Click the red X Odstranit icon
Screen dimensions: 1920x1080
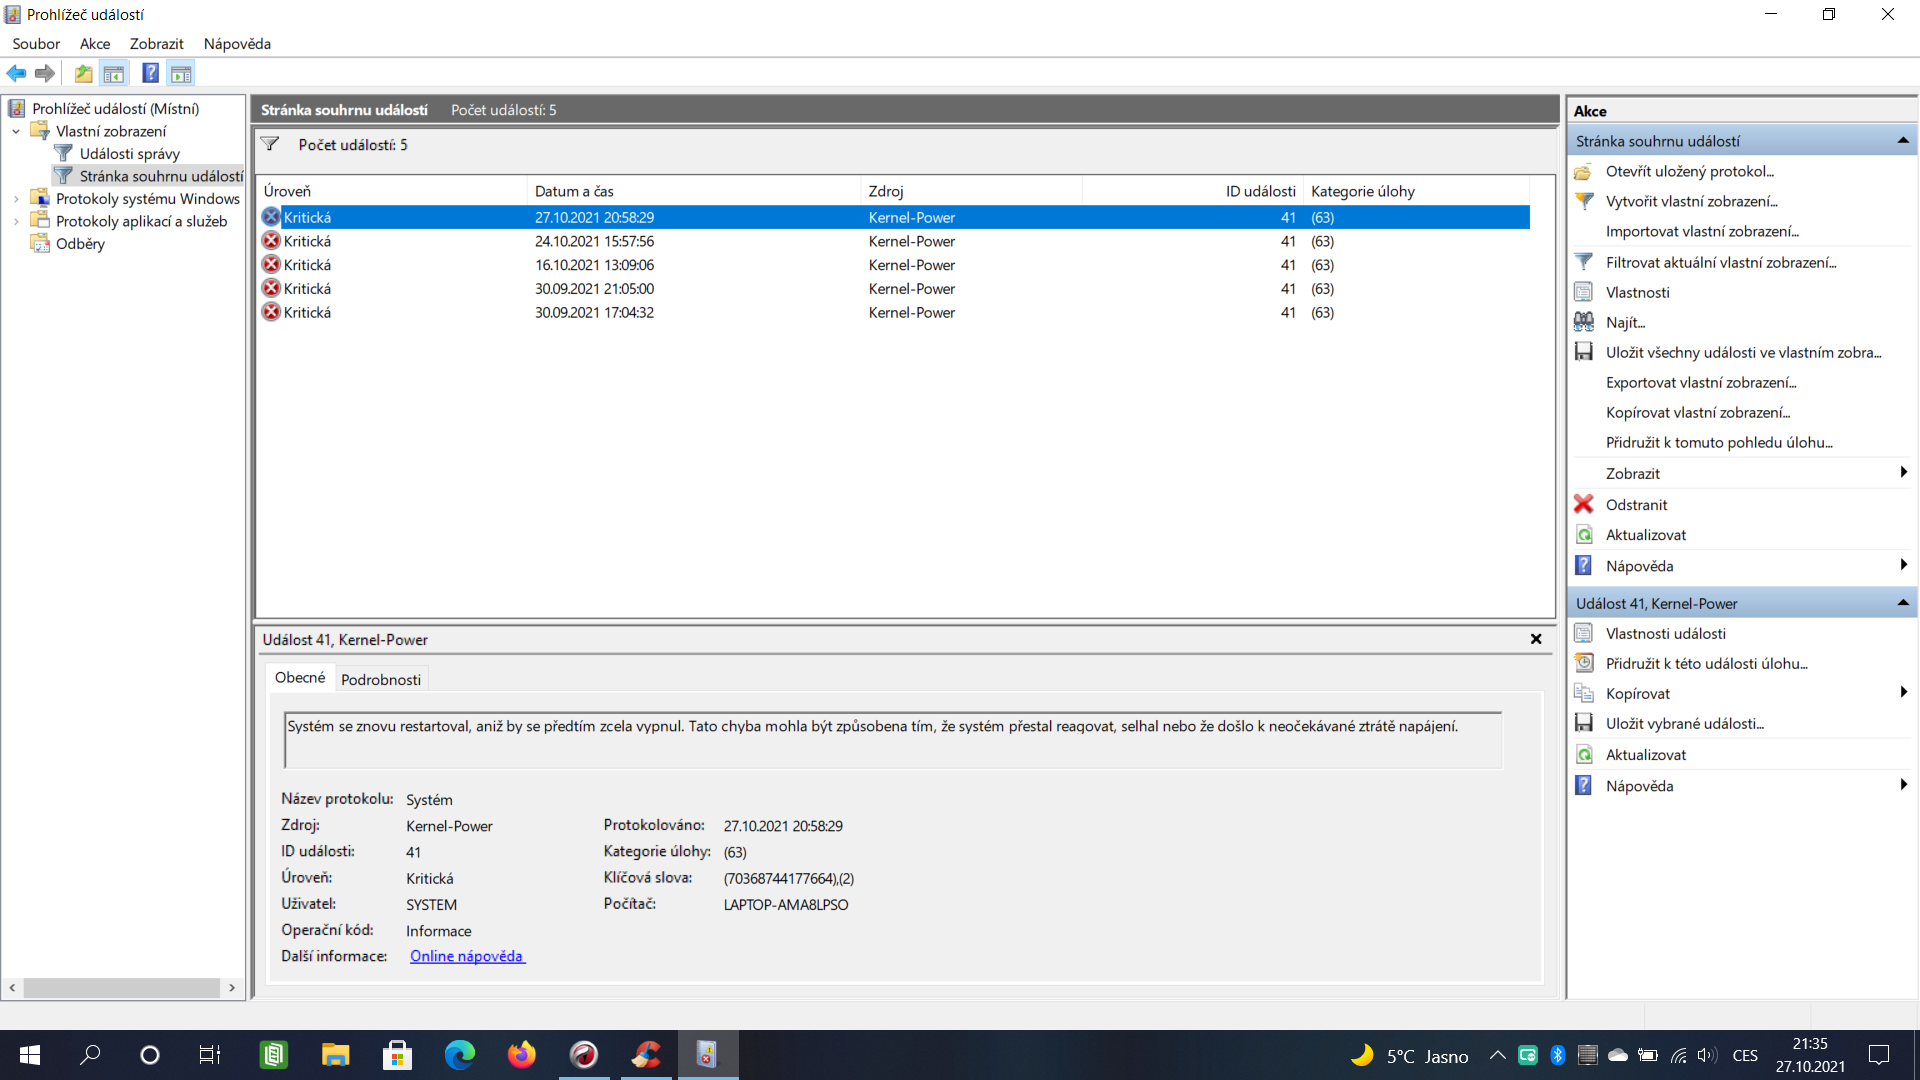click(1583, 504)
